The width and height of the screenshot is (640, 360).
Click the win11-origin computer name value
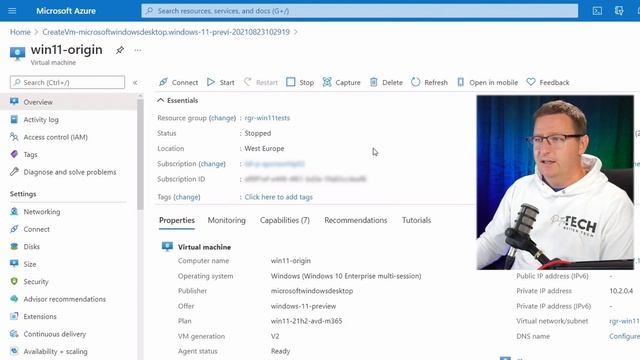pos(291,261)
